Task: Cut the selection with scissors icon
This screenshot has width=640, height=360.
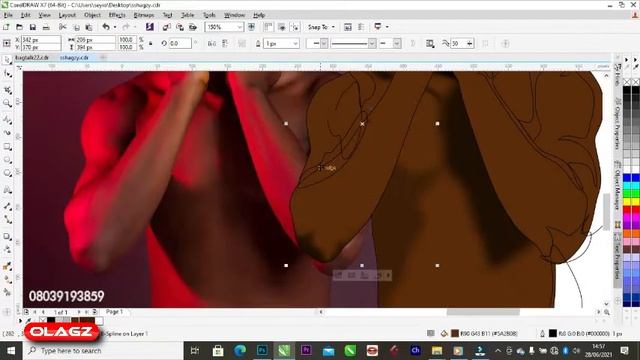Action: pos(62,27)
